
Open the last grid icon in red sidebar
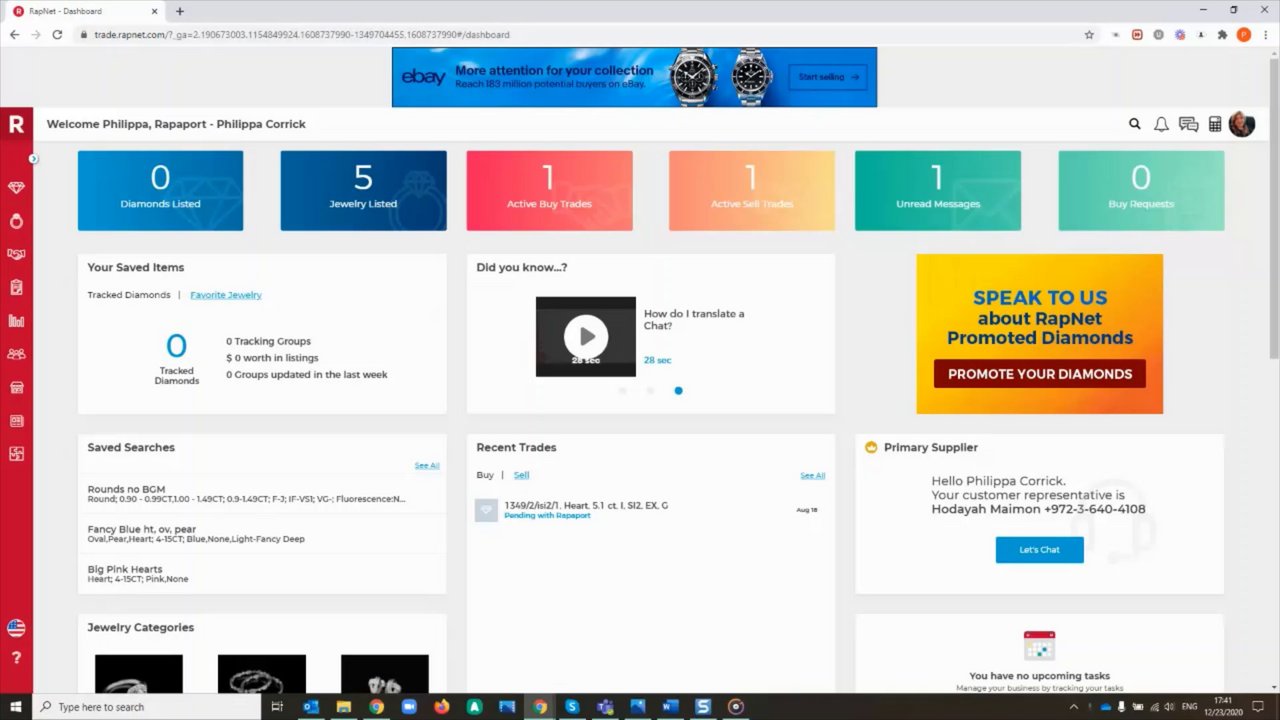pyautogui.click(x=16, y=454)
